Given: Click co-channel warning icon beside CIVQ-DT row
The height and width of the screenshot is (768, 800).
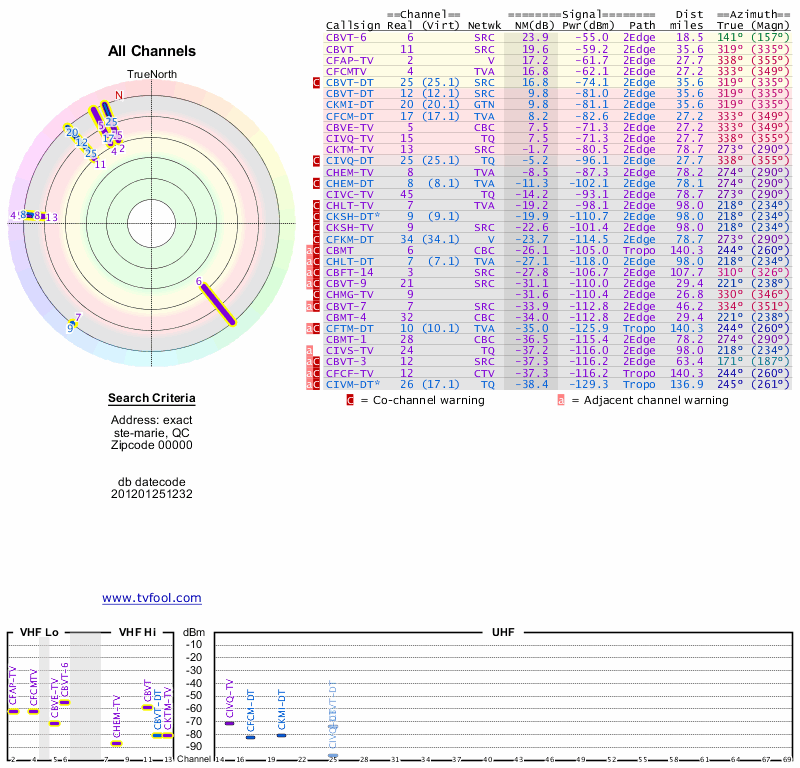Looking at the screenshot, I should [317, 160].
